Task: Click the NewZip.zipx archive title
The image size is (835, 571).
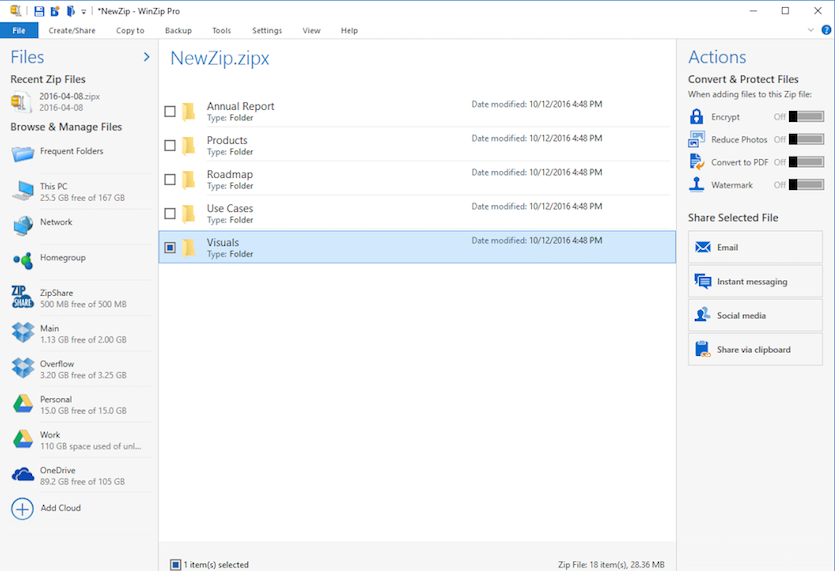Action: pyautogui.click(x=220, y=58)
